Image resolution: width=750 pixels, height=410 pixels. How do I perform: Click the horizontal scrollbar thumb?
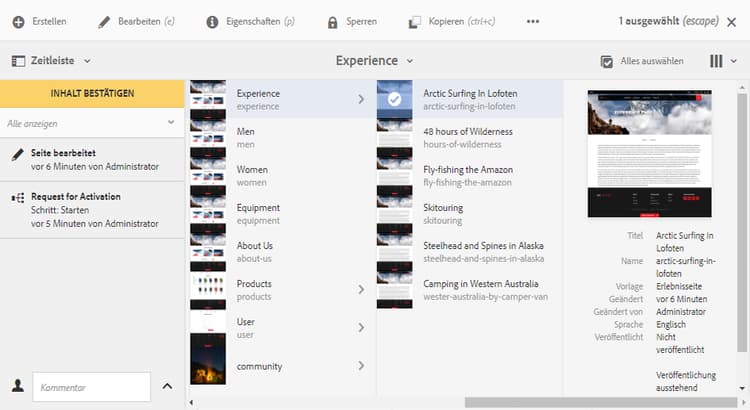(x=601, y=402)
